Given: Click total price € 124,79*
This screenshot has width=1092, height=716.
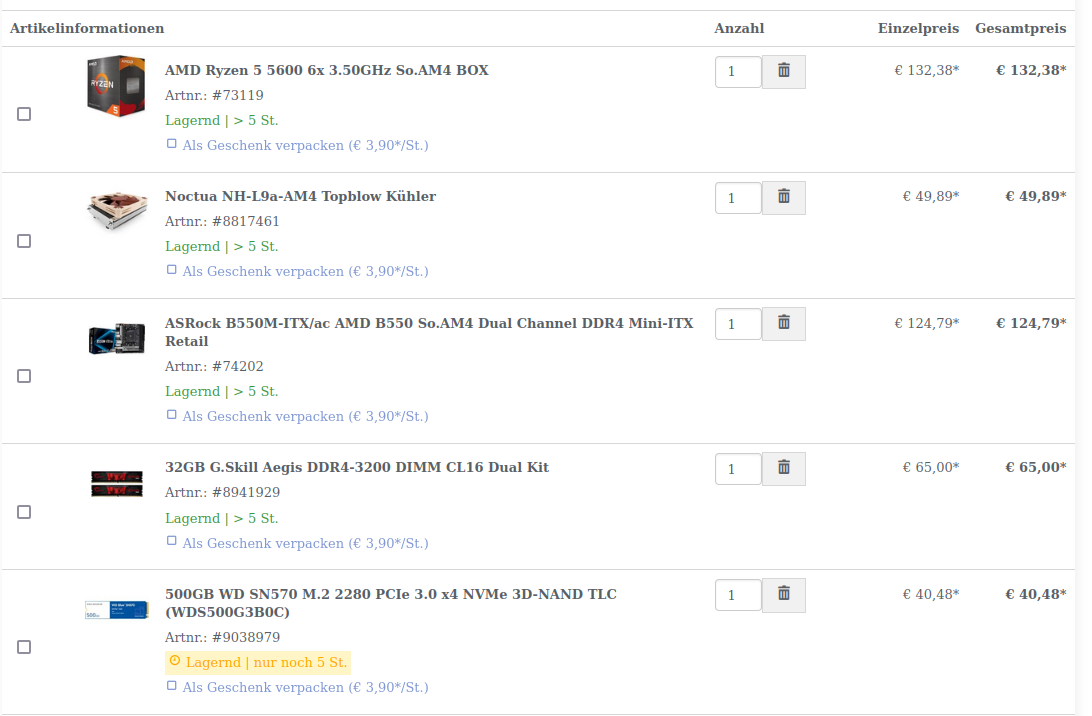Looking at the screenshot, I should pyautogui.click(x=1031, y=323).
